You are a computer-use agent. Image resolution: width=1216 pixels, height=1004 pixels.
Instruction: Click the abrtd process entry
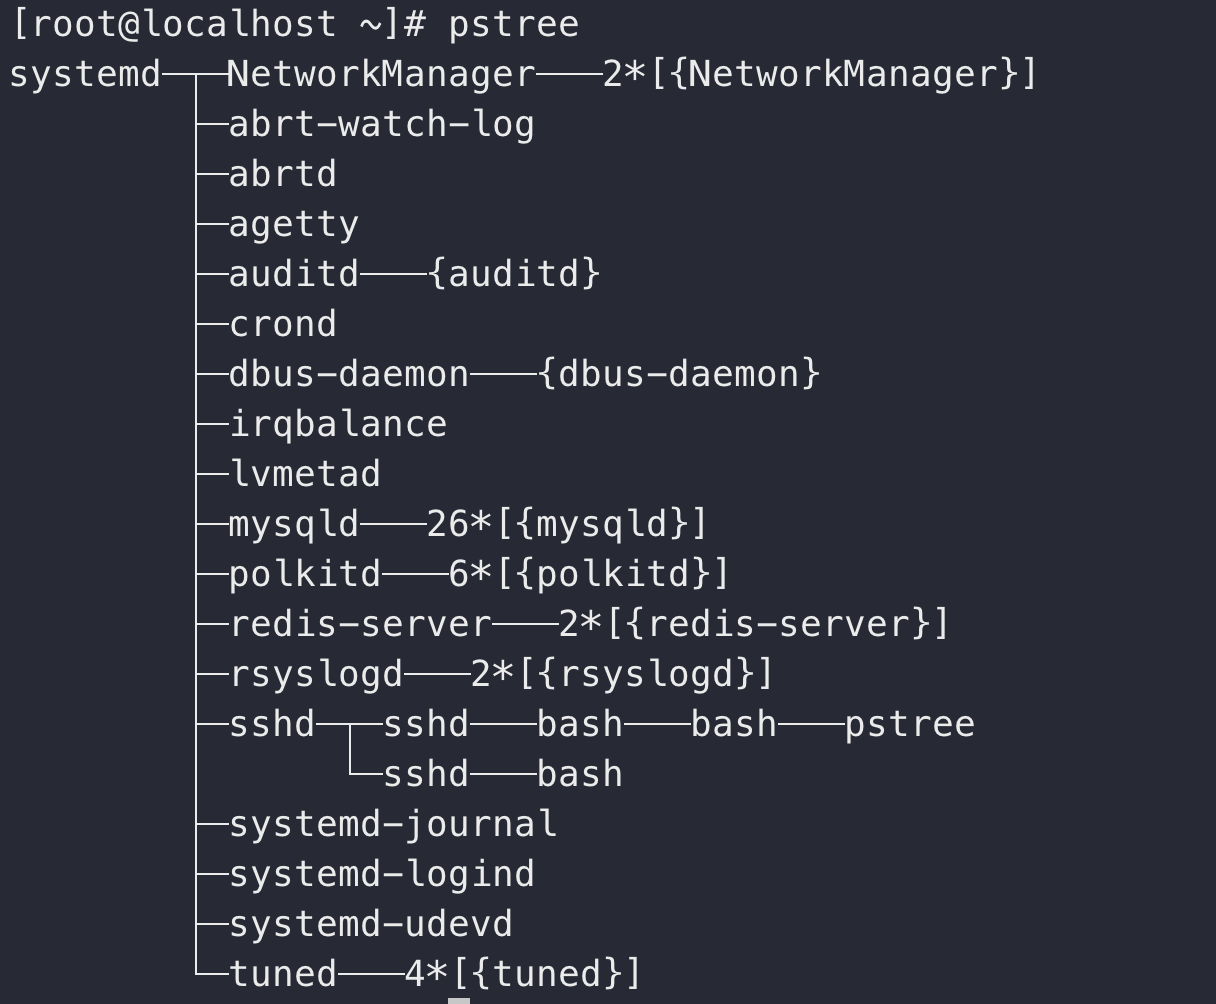(x=282, y=174)
